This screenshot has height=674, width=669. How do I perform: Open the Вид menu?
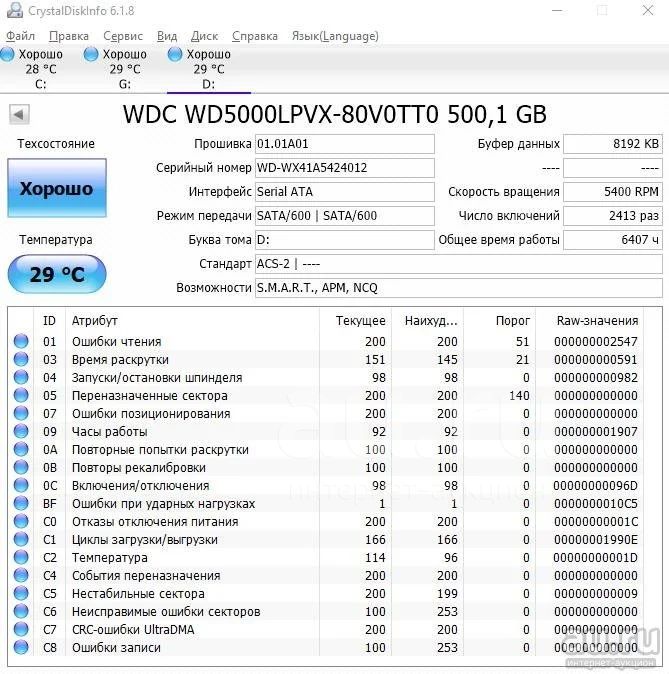pos(167,36)
